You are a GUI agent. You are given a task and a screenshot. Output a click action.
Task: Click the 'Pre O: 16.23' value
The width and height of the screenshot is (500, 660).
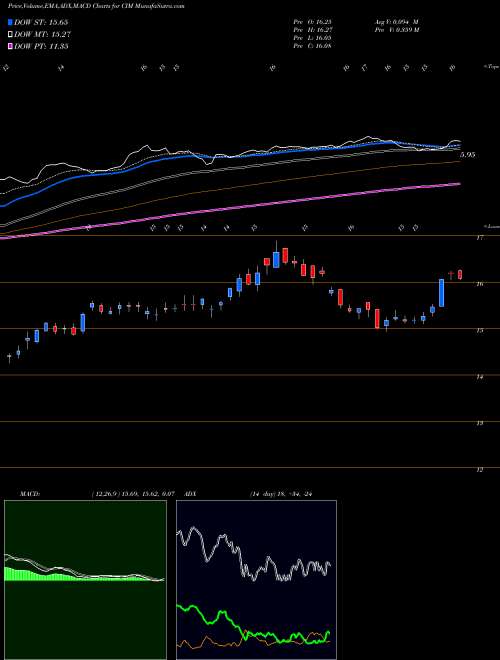pyautogui.click(x=312, y=22)
